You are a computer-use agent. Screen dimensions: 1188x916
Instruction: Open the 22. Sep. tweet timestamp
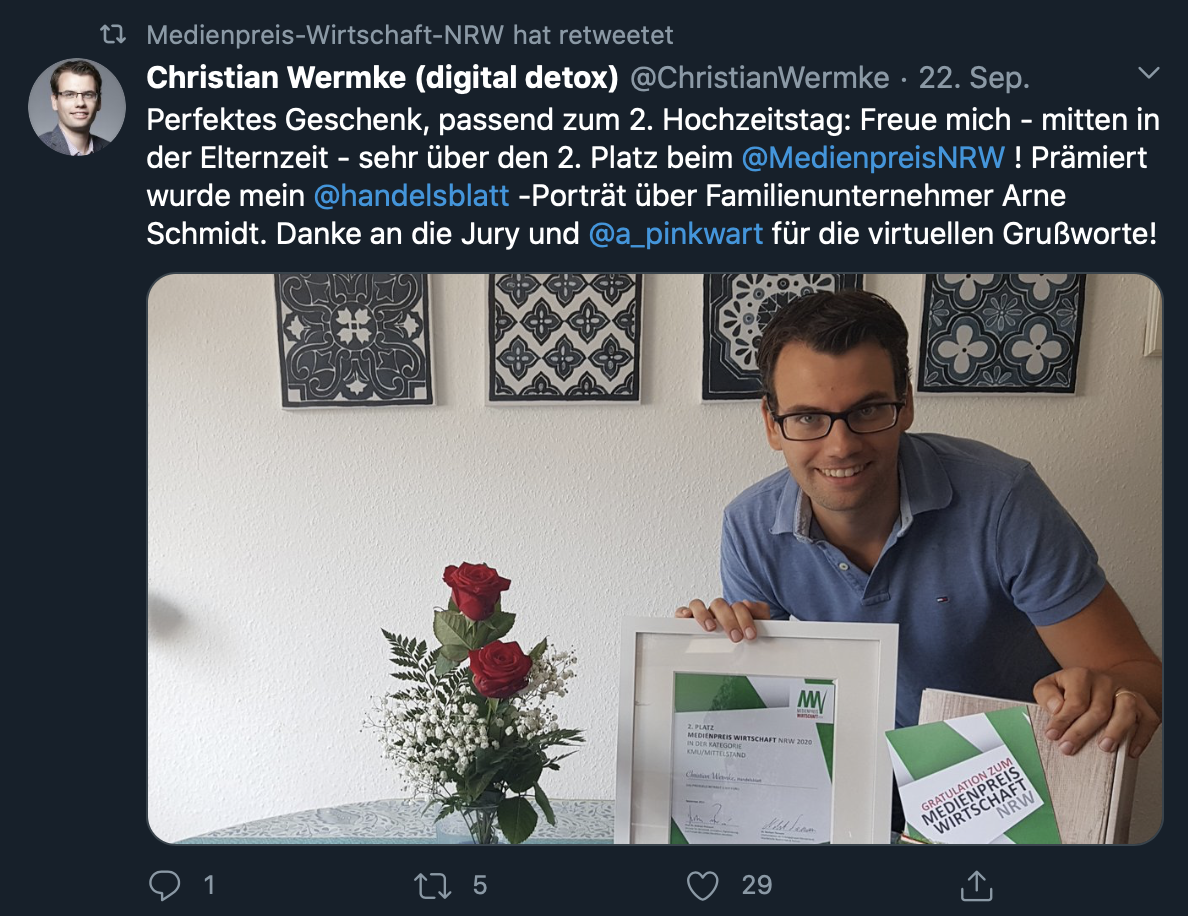(974, 77)
